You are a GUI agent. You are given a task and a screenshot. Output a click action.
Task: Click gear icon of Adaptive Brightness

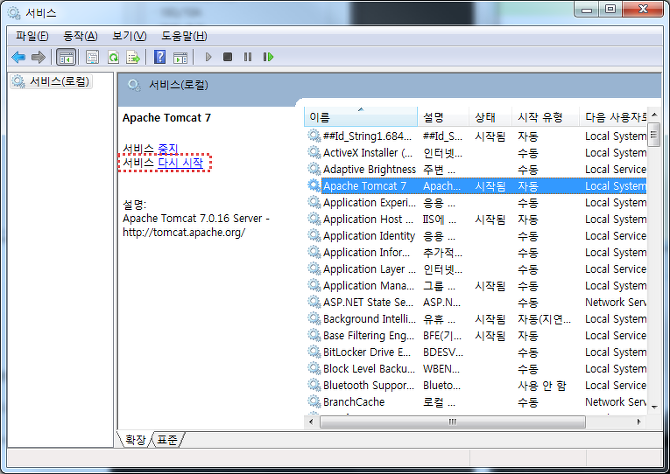pos(314,169)
